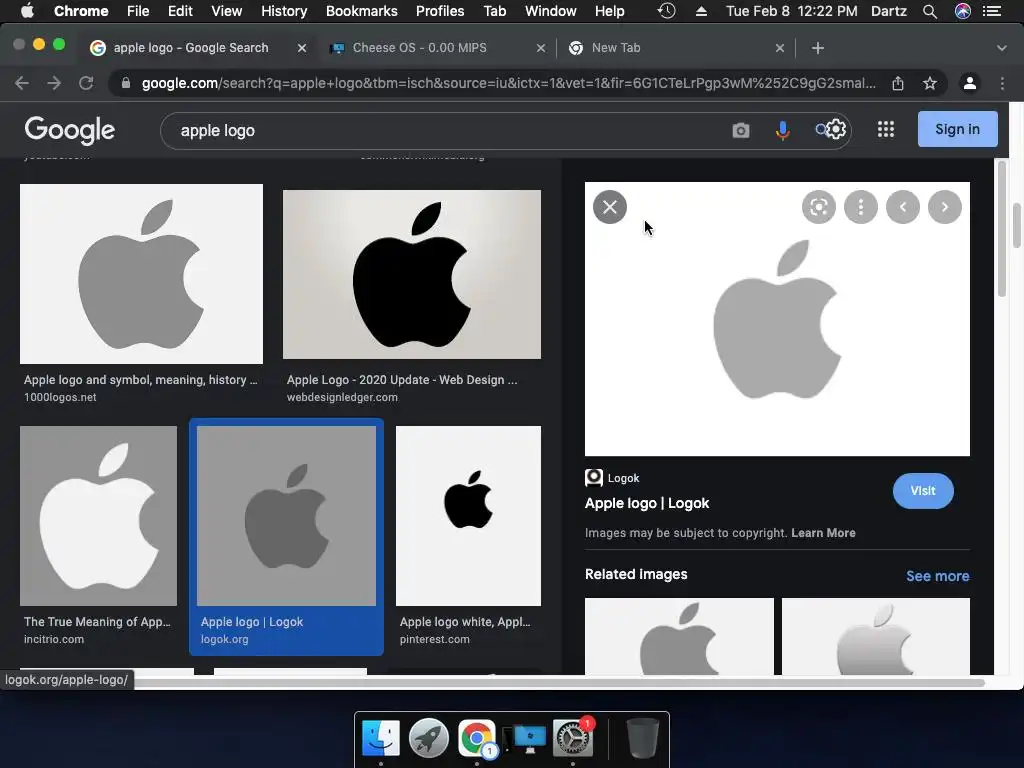Open the incitrio.com white apple thumbnail

tap(99, 516)
